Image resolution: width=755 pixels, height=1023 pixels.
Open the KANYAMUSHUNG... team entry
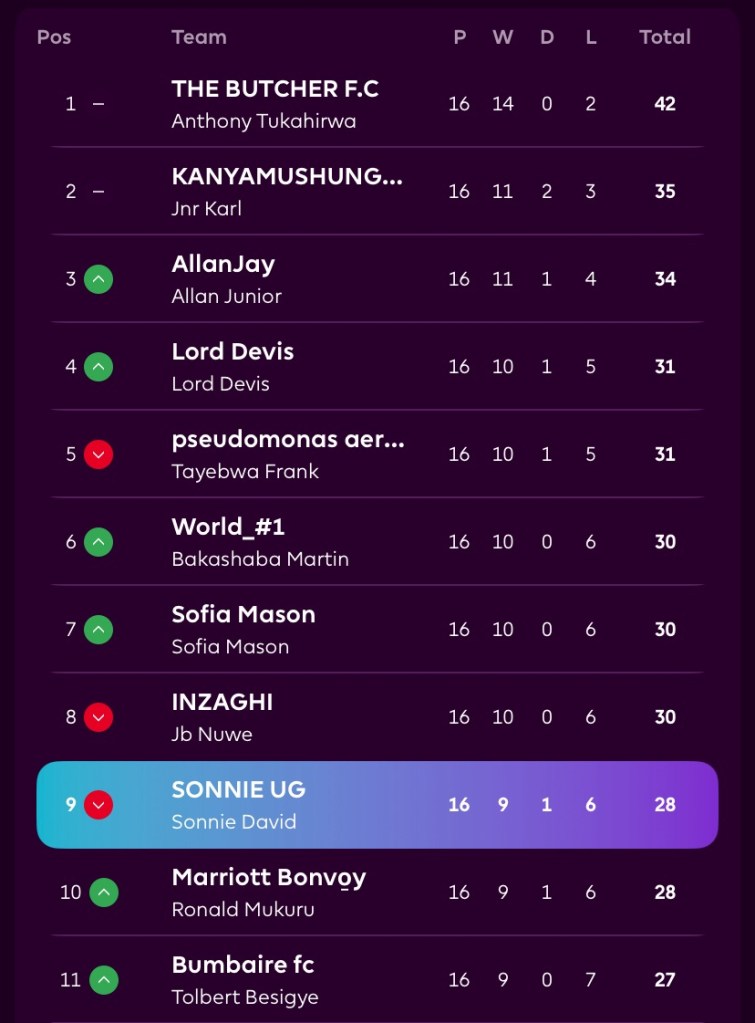pos(287,176)
